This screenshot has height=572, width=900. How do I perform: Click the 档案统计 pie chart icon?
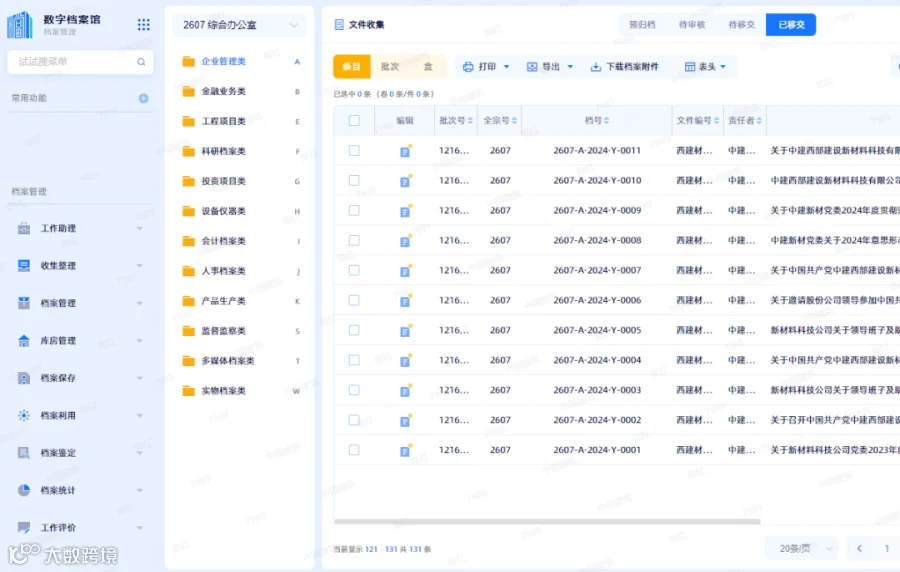(24, 490)
